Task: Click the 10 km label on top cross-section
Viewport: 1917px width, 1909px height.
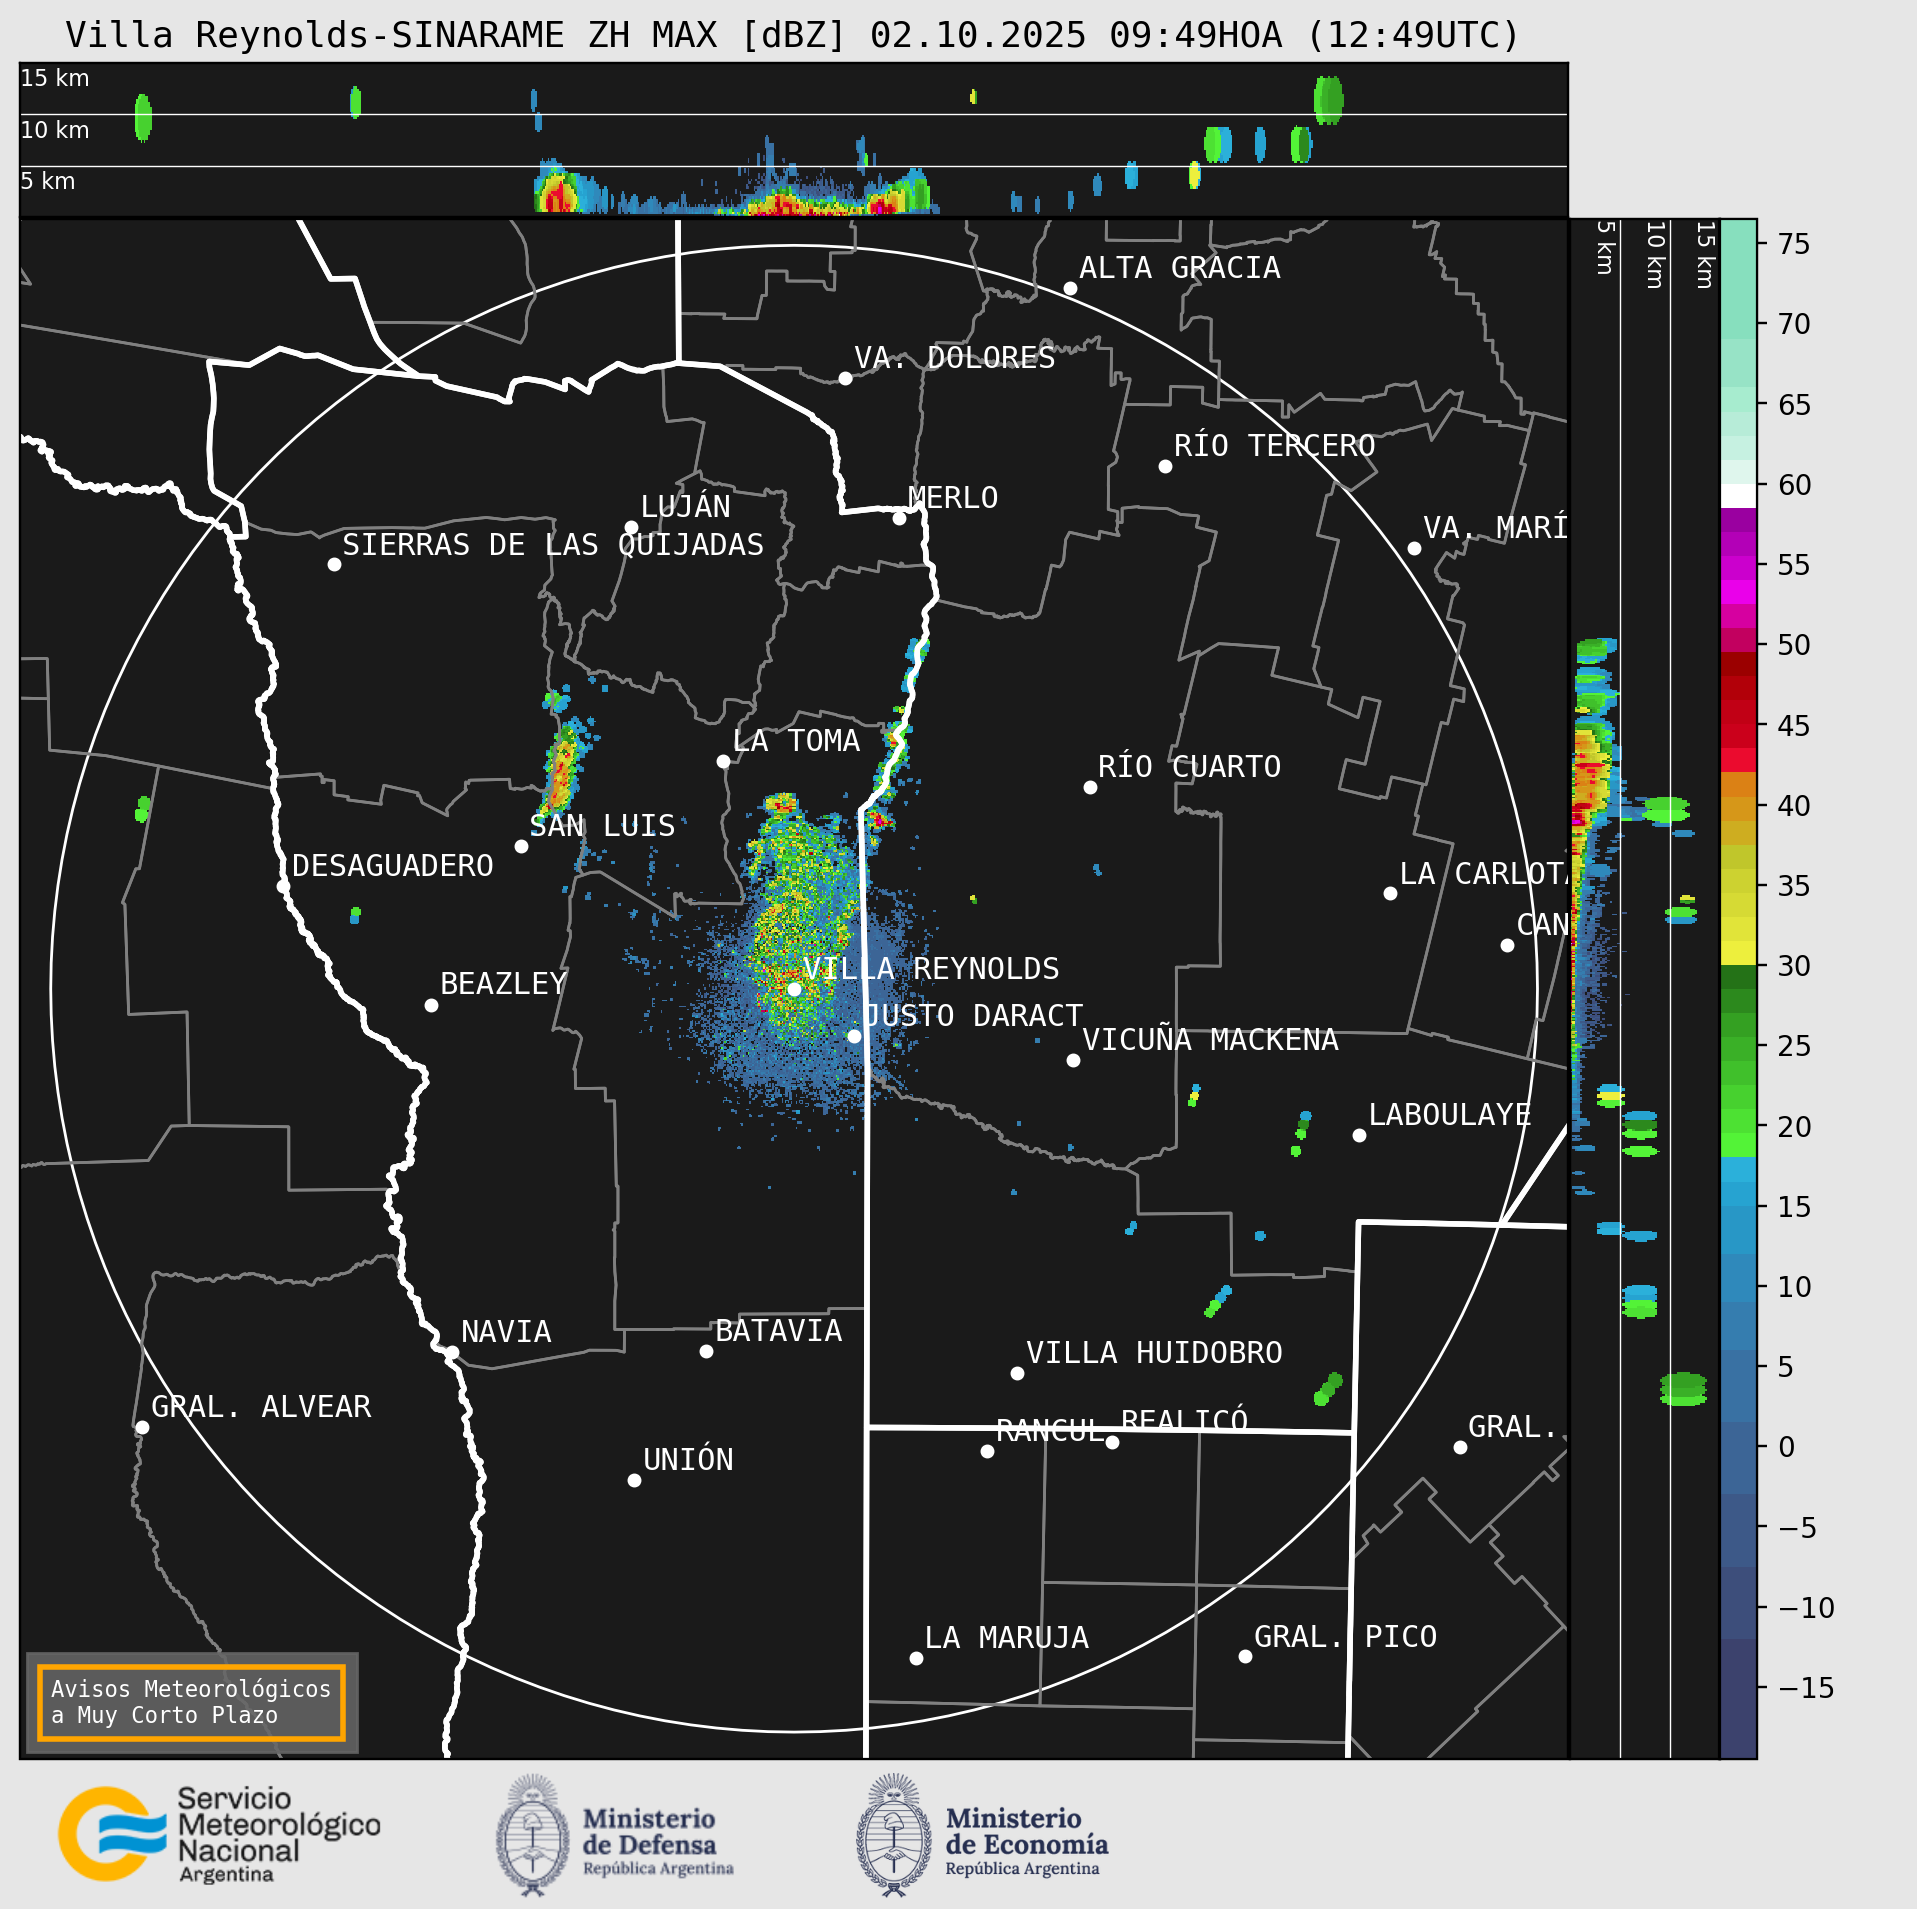Action: (55, 130)
